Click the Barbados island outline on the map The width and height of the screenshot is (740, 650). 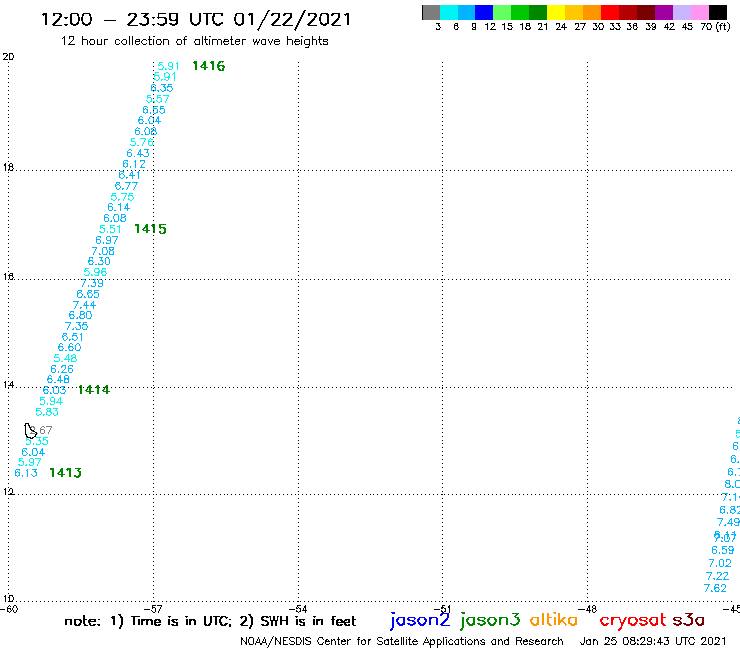(x=30, y=431)
